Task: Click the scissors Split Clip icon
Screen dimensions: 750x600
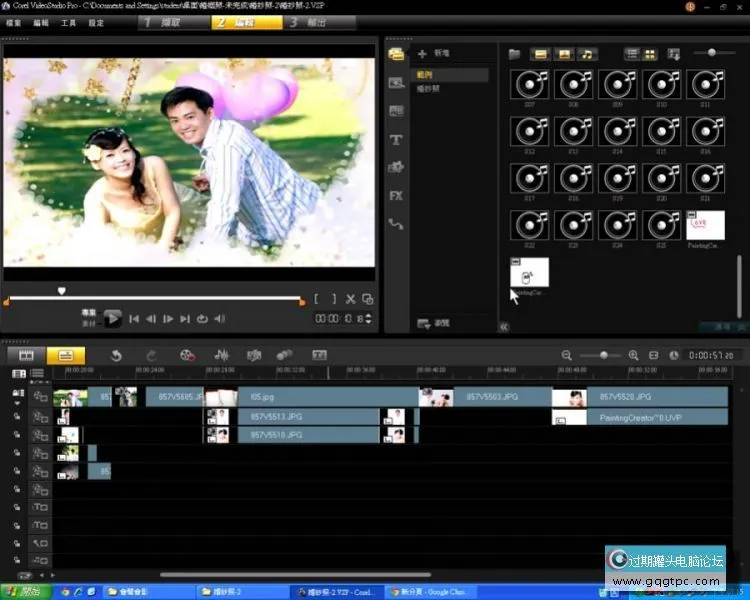Action: click(351, 298)
